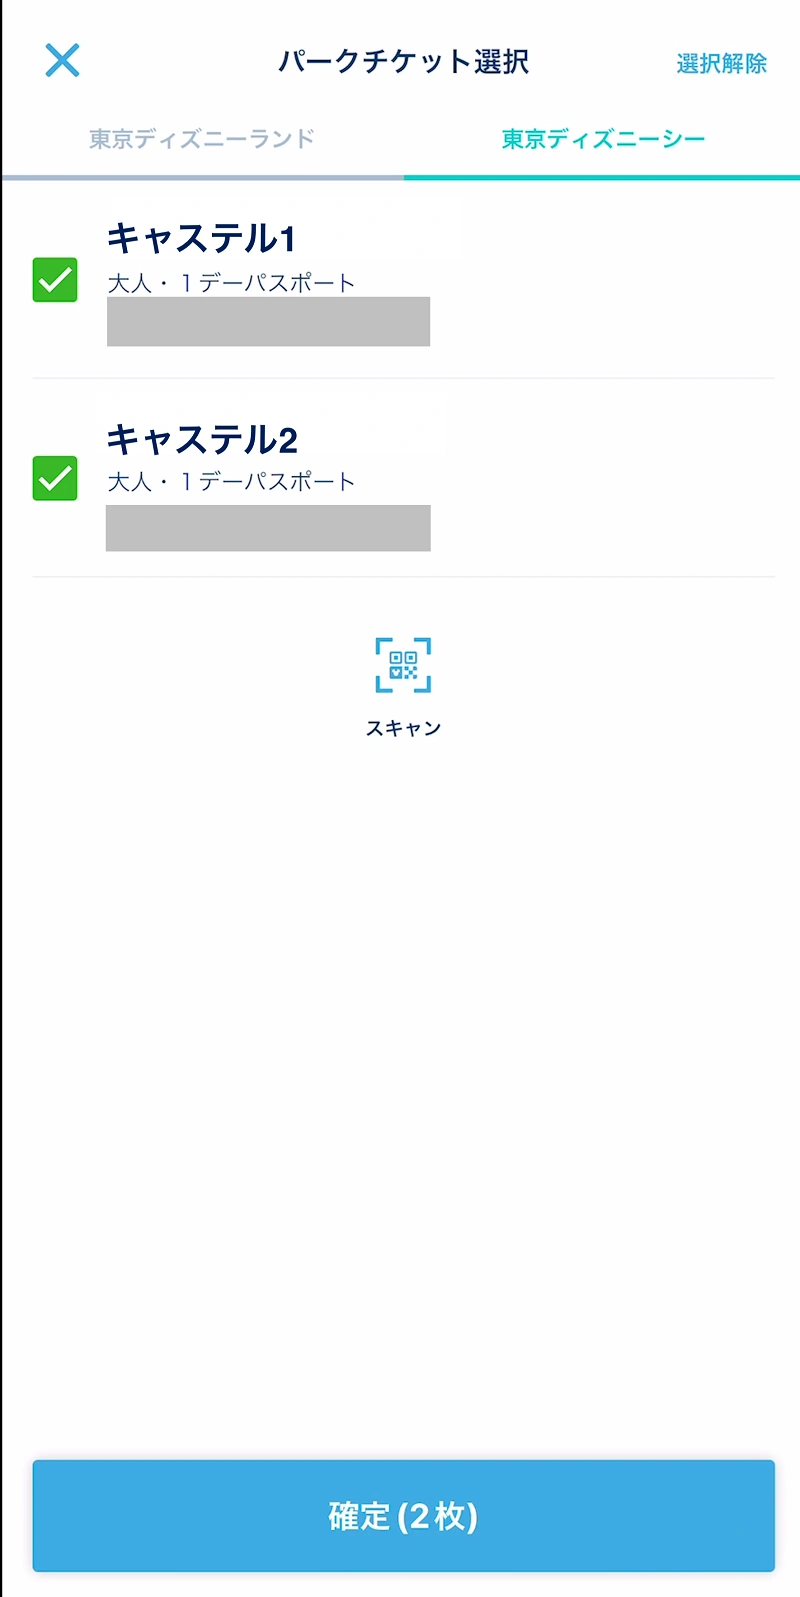Uncheck the キャステル1 ticket checkbox

55,280
